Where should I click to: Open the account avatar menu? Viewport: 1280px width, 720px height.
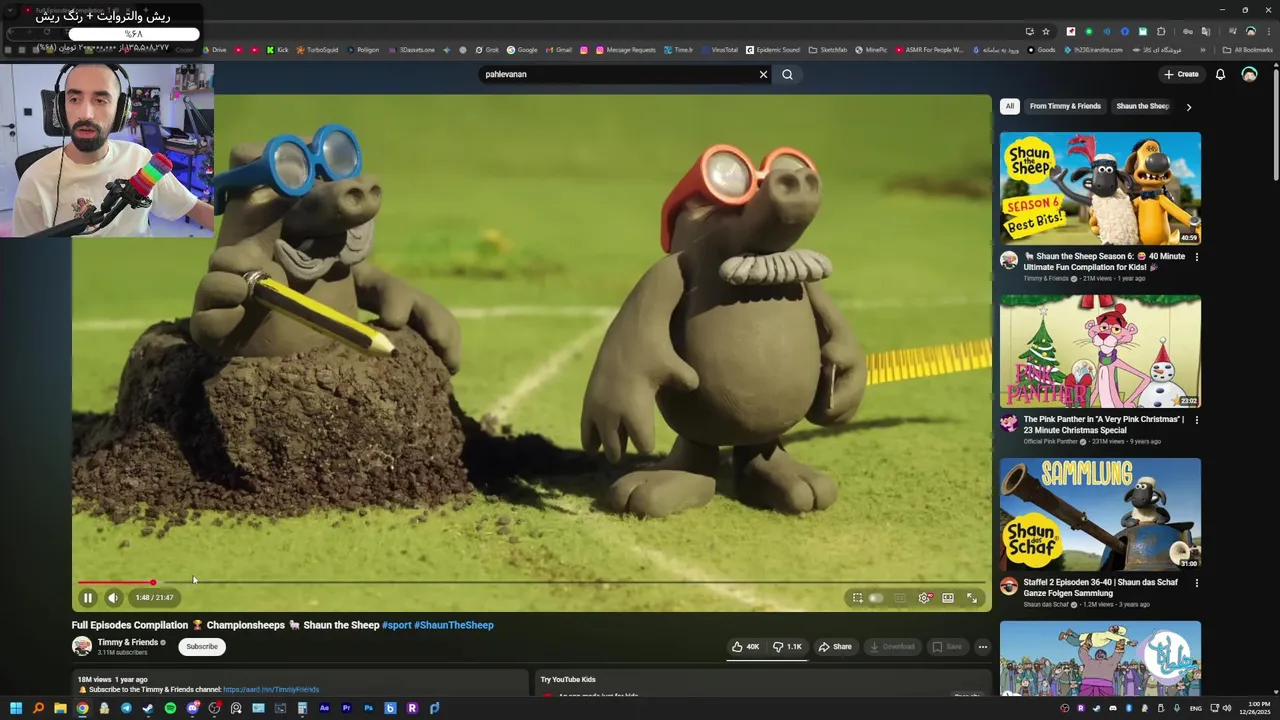click(x=1249, y=74)
